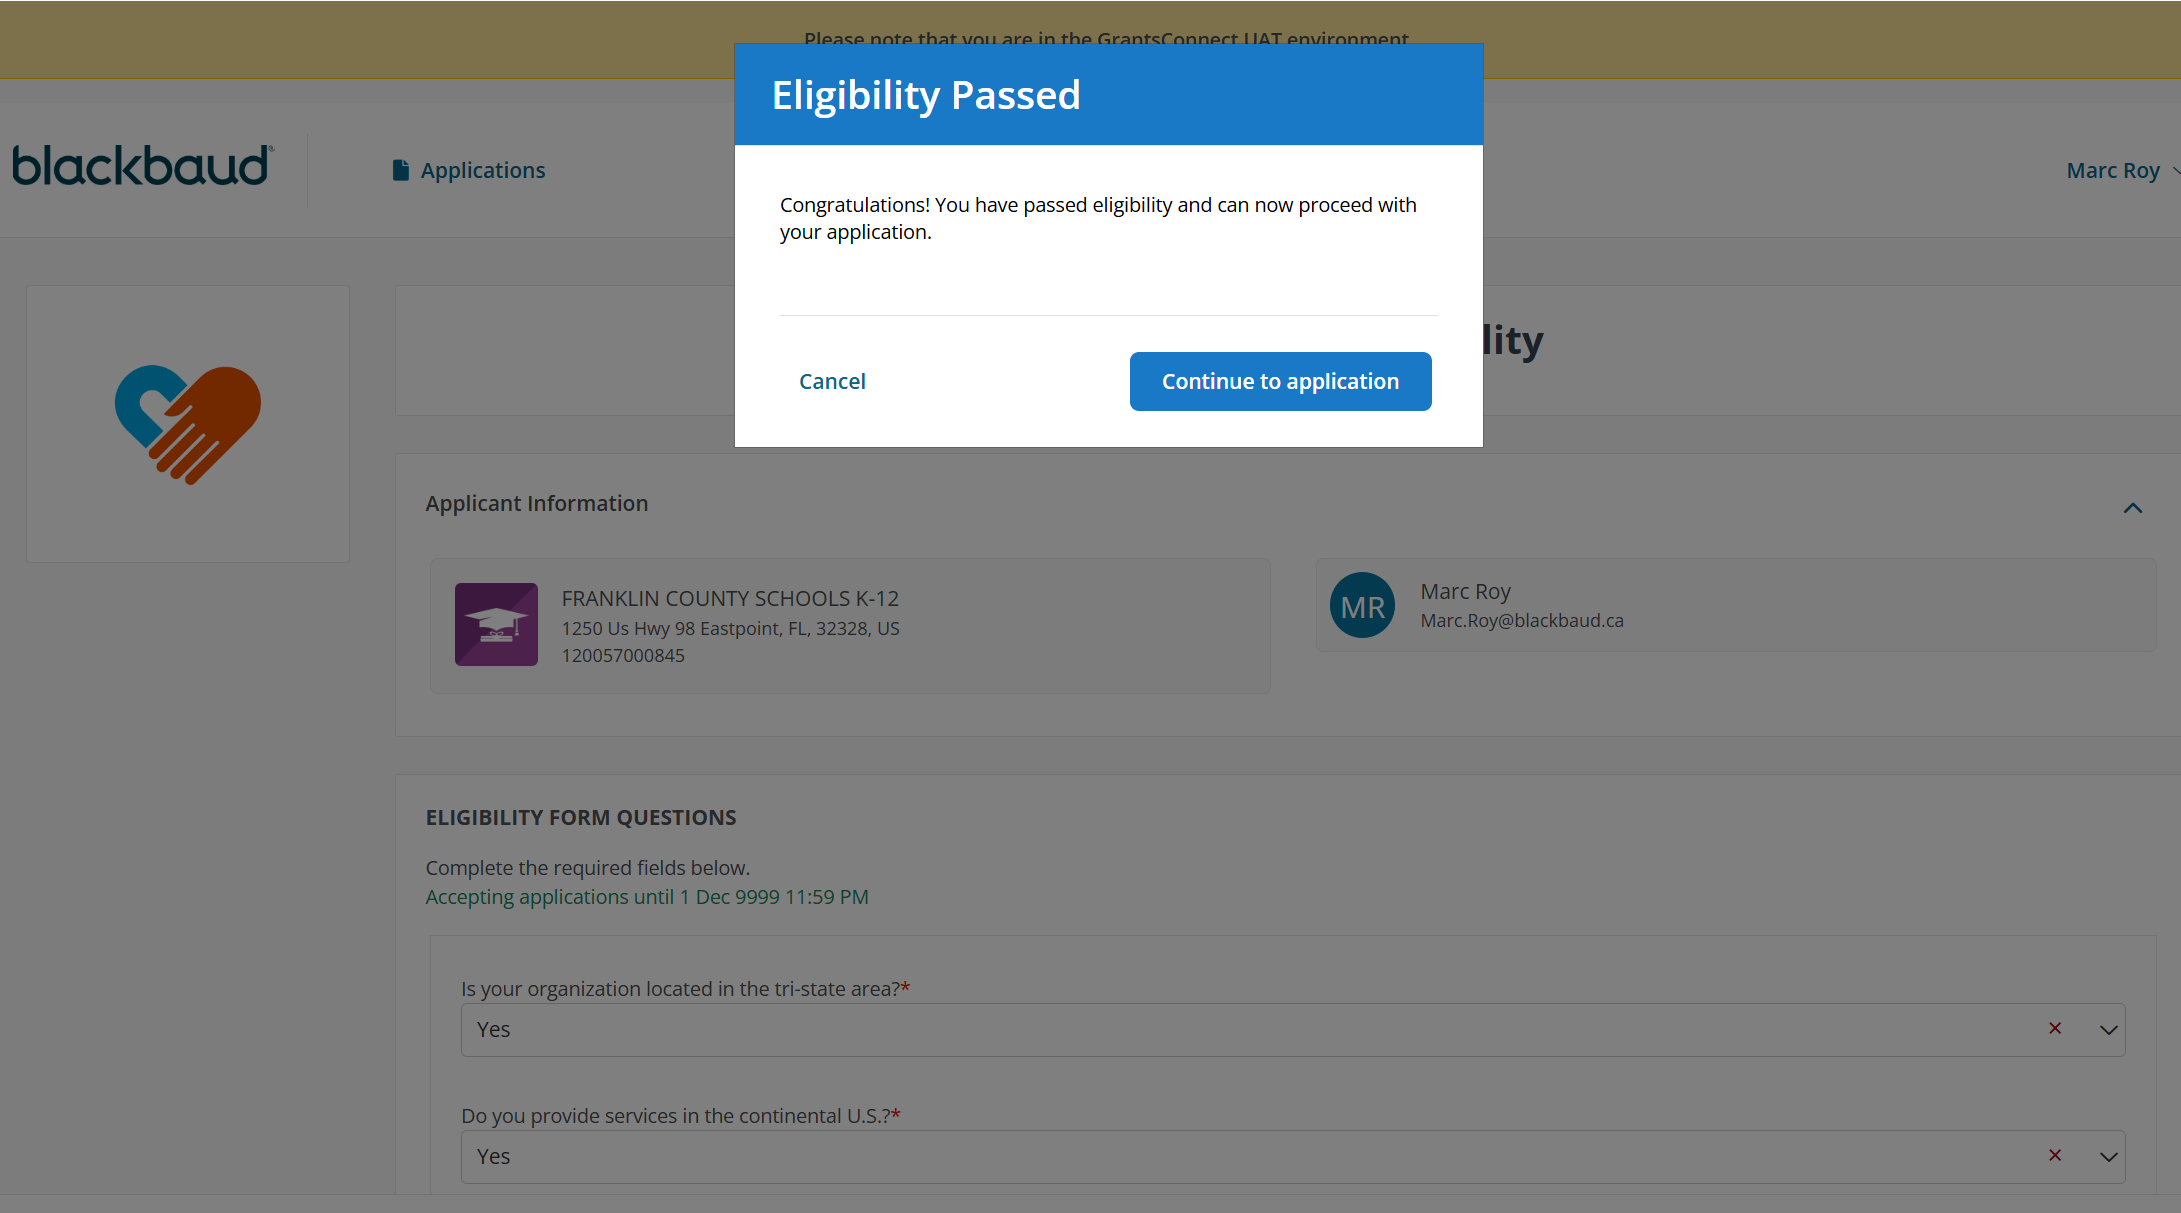Click the blackbaud logo
The width and height of the screenshot is (2181, 1213).
pyautogui.click(x=142, y=166)
